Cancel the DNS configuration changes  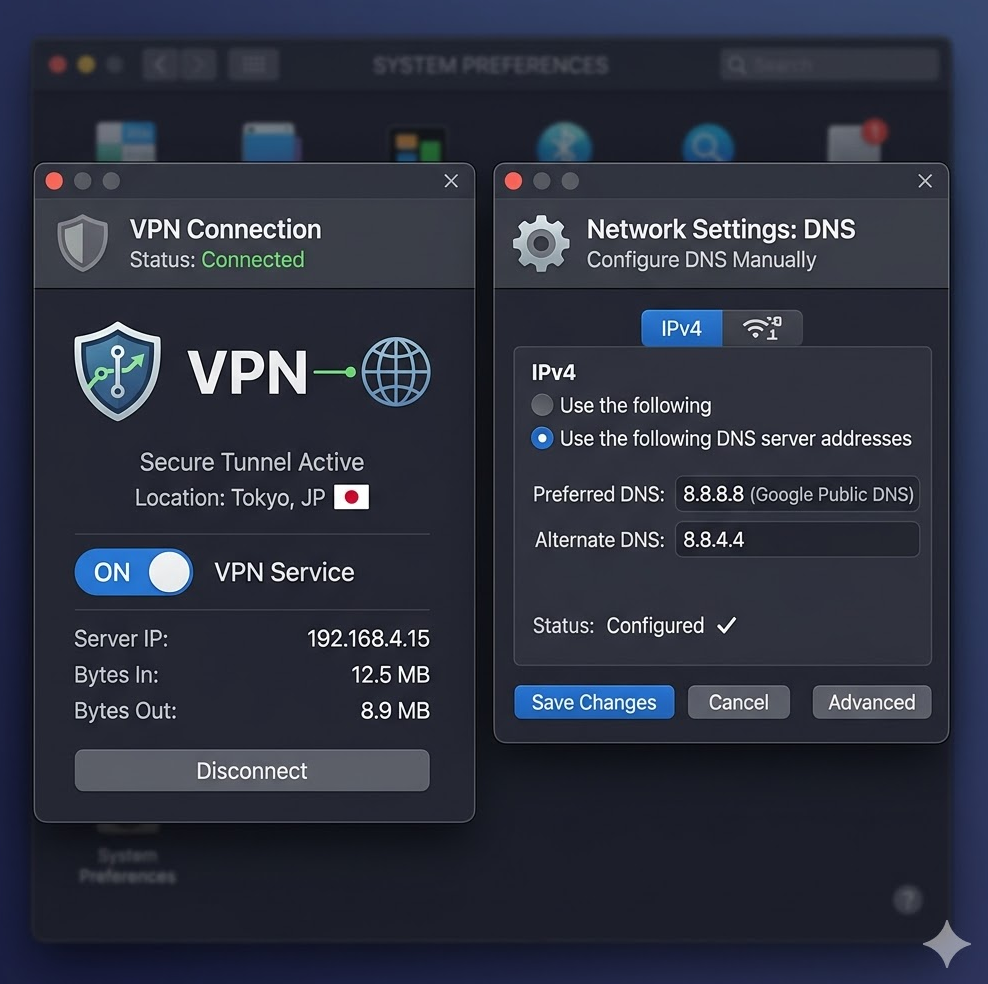point(738,702)
